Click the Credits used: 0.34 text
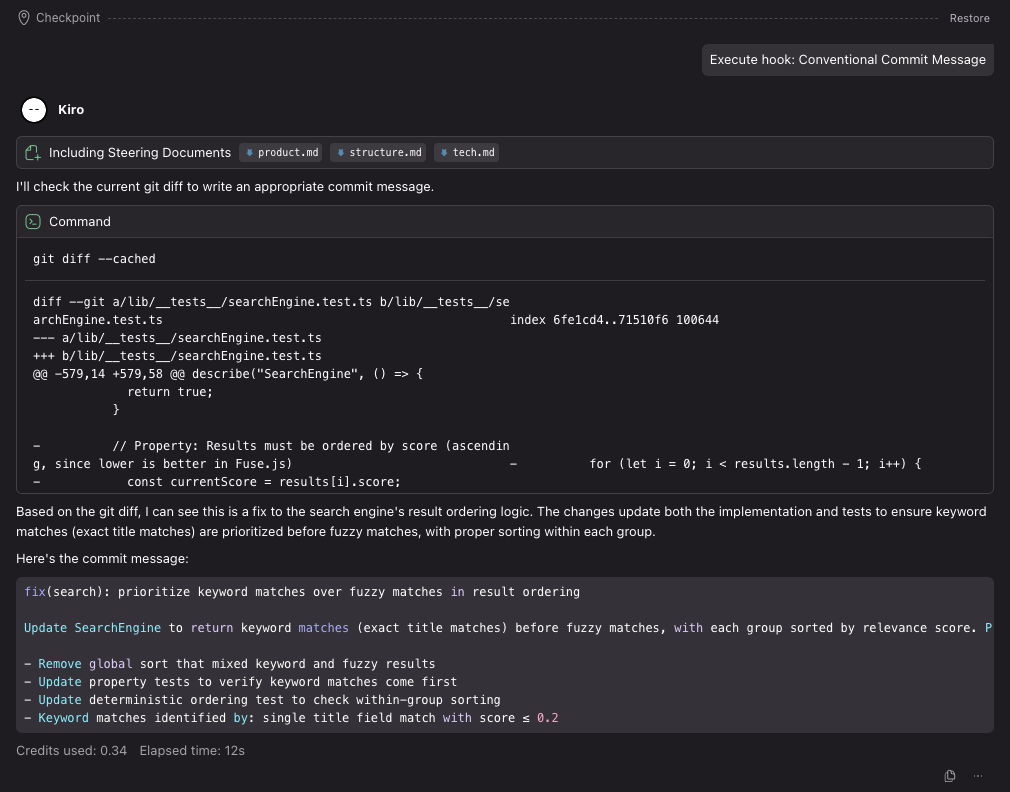 (x=71, y=751)
